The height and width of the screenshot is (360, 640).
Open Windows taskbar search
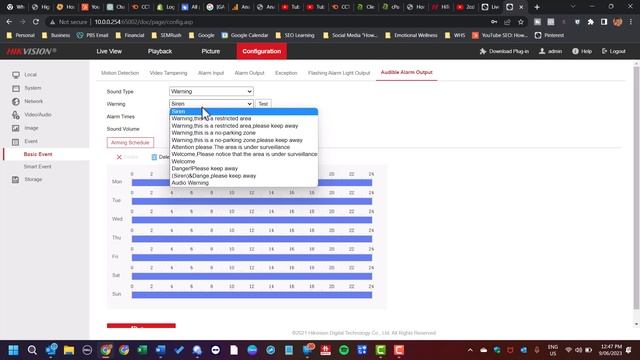[x=32, y=350]
